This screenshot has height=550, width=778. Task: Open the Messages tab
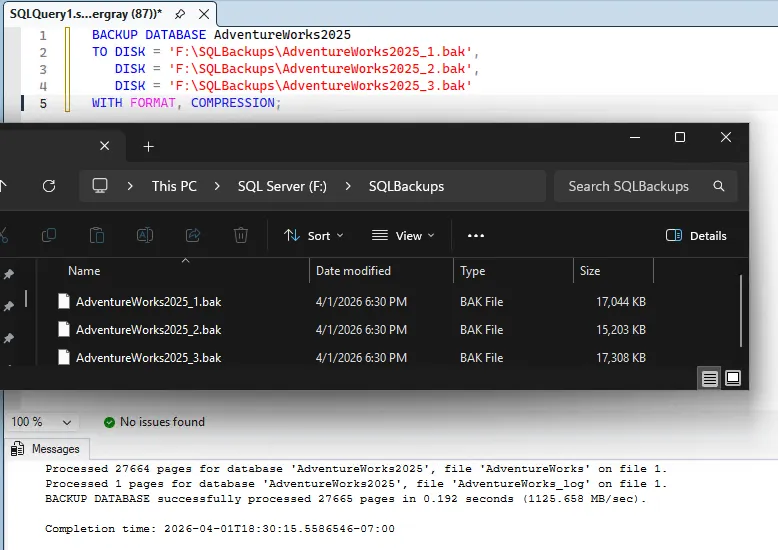point(46,449)
